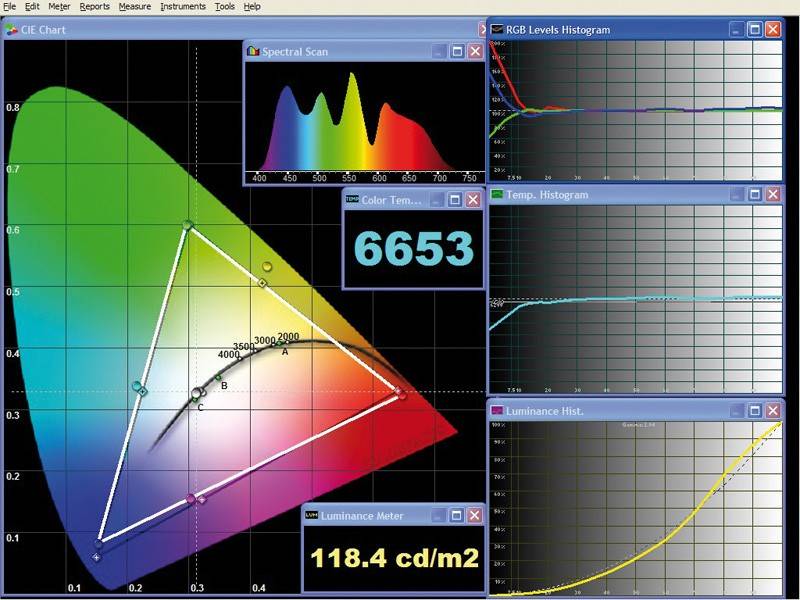Screen dimensions: 800x600
Task: Open the Instruments menu
Action: (183, 6)
